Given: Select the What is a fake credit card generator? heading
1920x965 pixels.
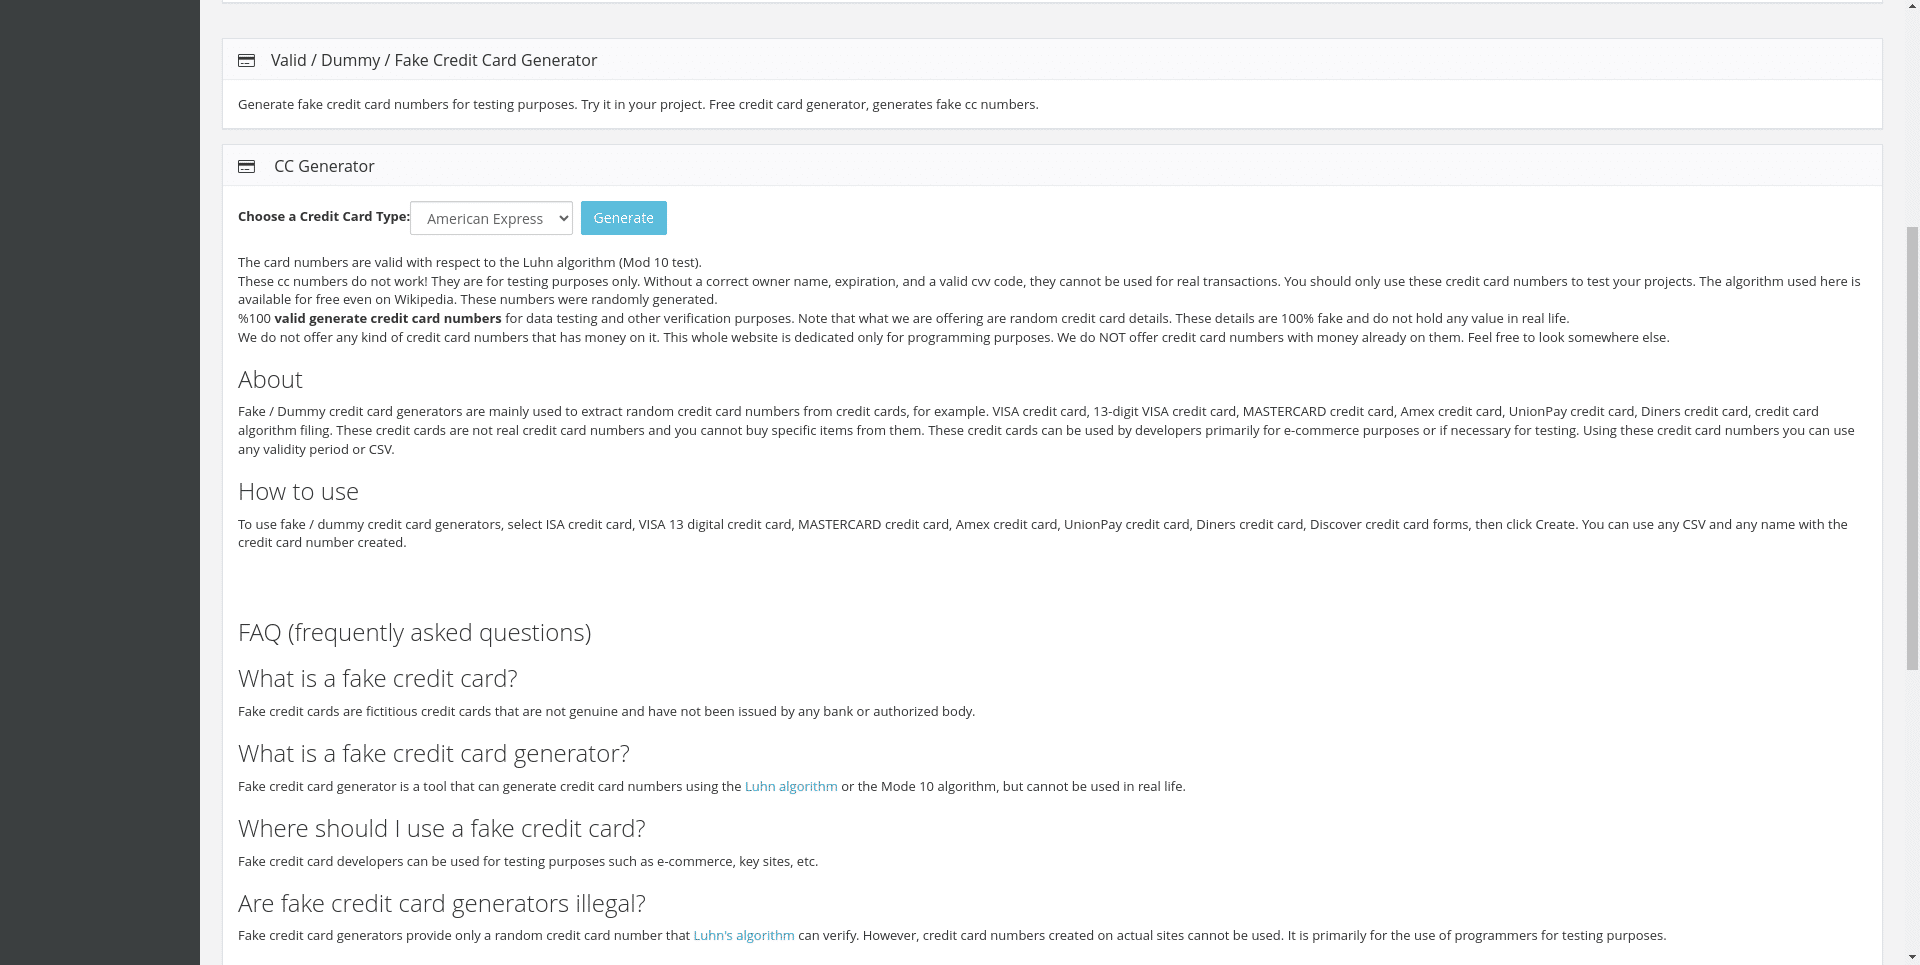Looking at the screenshot, I should tap(433, 754).
